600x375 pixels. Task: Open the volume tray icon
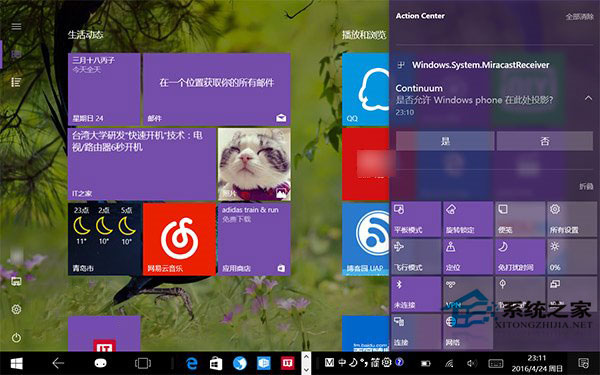point(472,363)
